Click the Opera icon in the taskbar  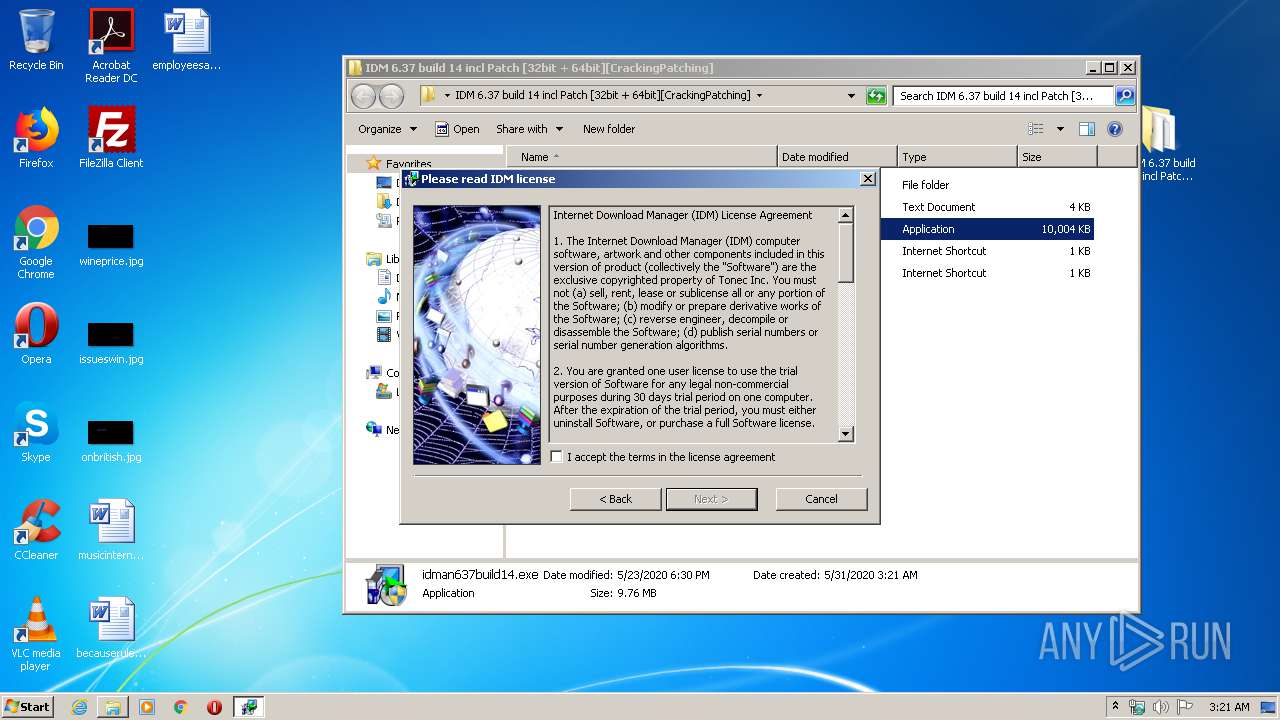point(215,707)
